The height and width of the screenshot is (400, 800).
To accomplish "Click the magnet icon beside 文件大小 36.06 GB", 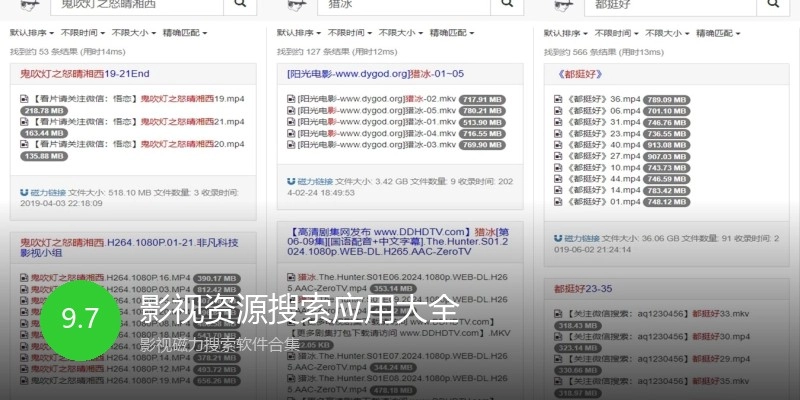I will [558, 238].
